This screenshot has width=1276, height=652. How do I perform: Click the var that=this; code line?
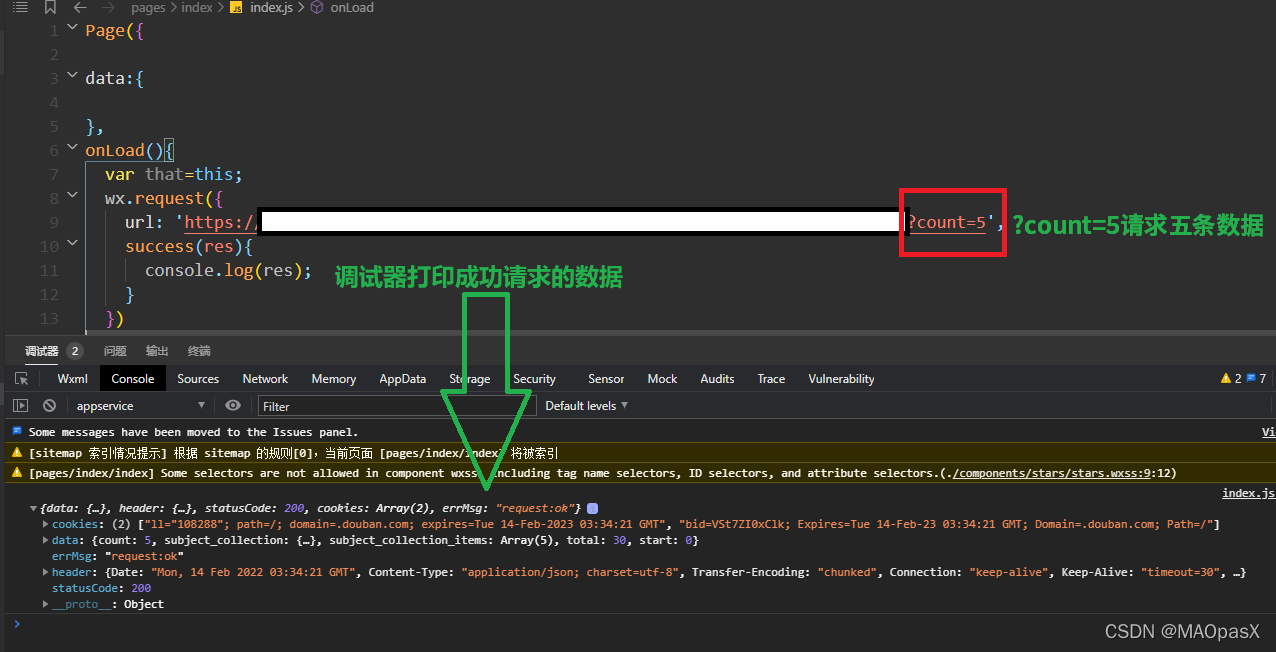coord(174,174)
